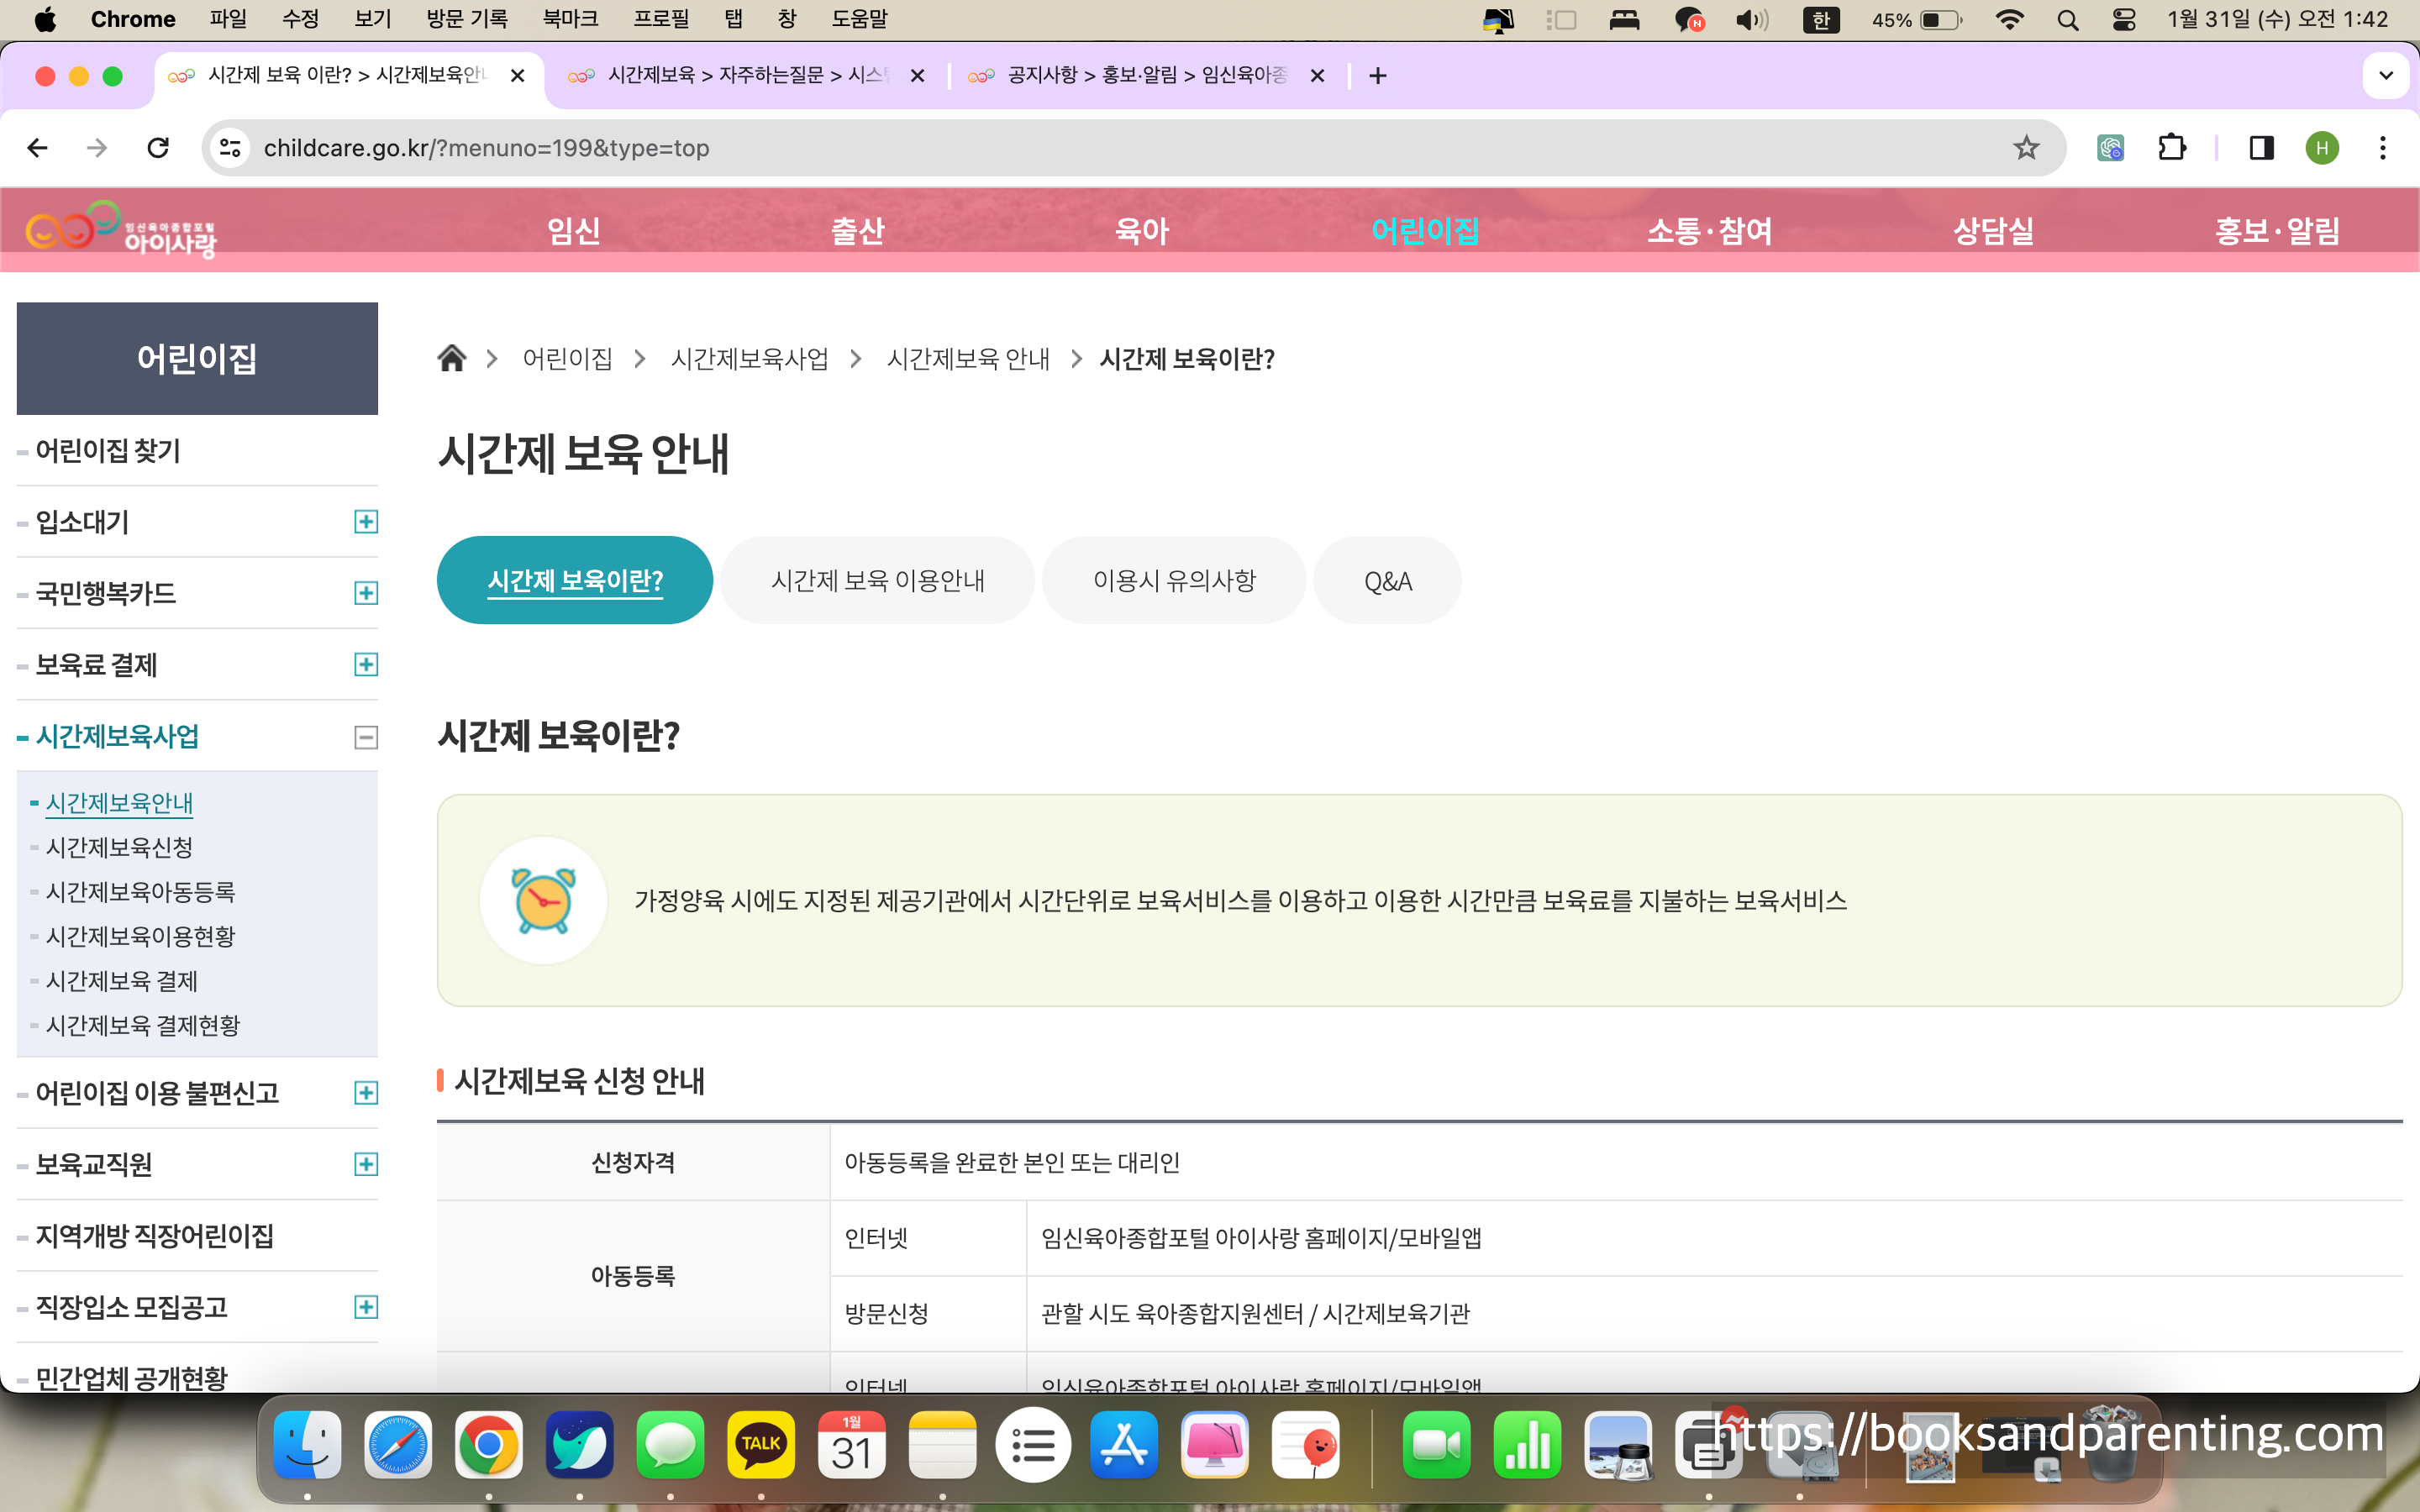Screen dimensions: 2420x1512
Task: Reload the page using the refresh icon
Action: coord(158,148)
